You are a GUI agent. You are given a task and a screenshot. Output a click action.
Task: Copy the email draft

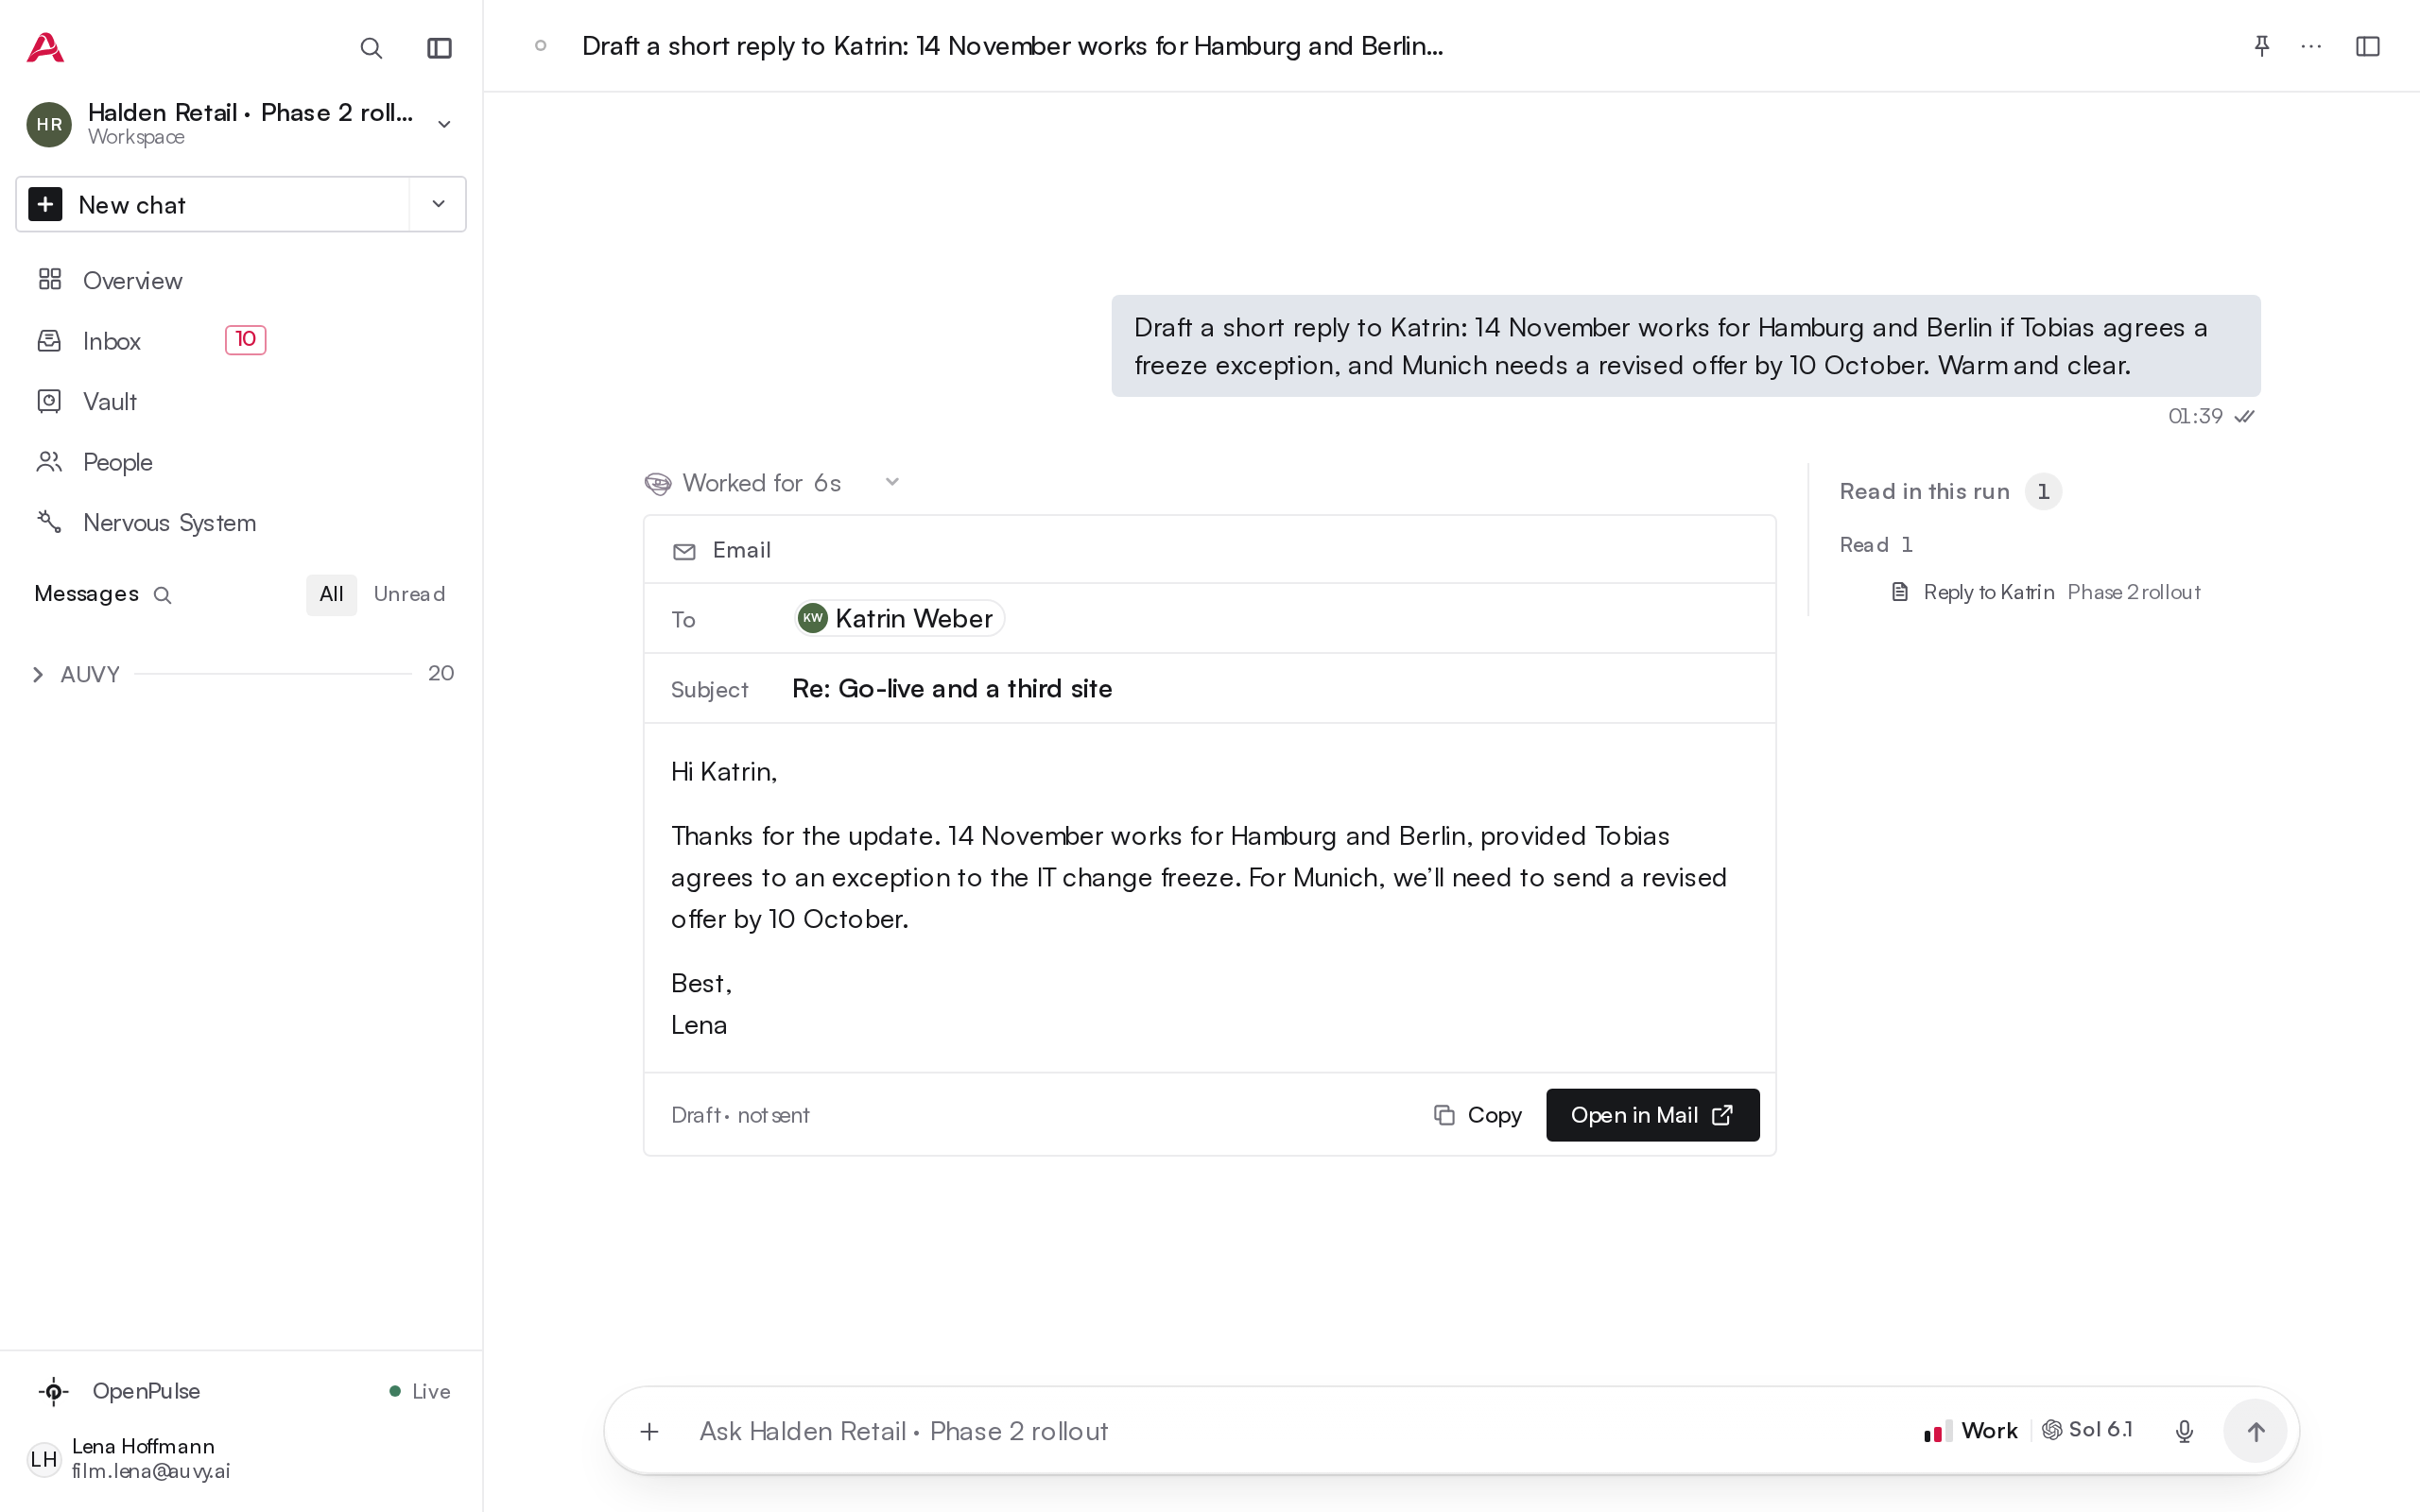1478,1115
